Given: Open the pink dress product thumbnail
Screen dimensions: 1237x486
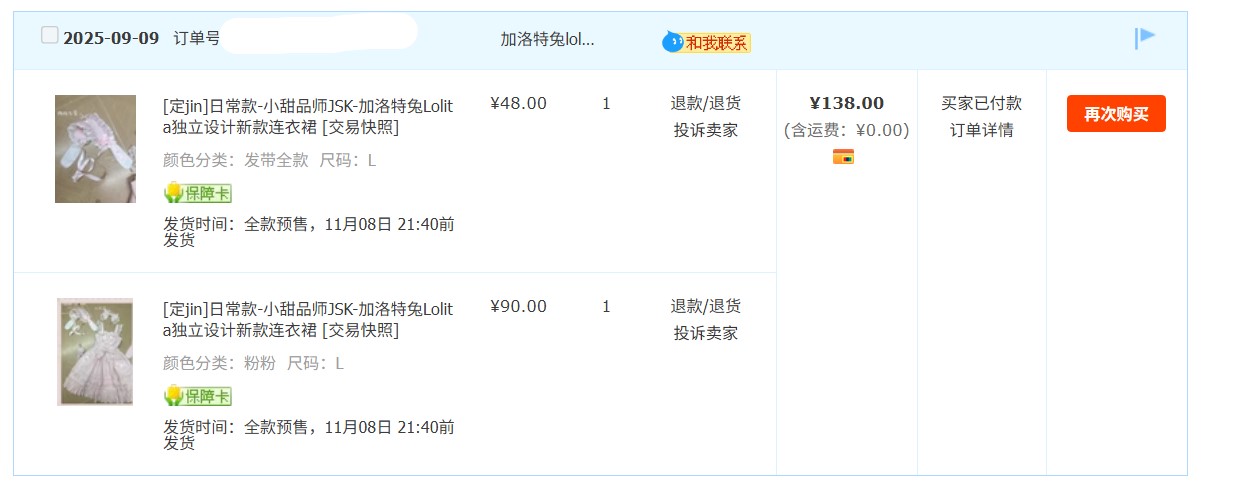Looking at the screenshot, I should 95,352.
